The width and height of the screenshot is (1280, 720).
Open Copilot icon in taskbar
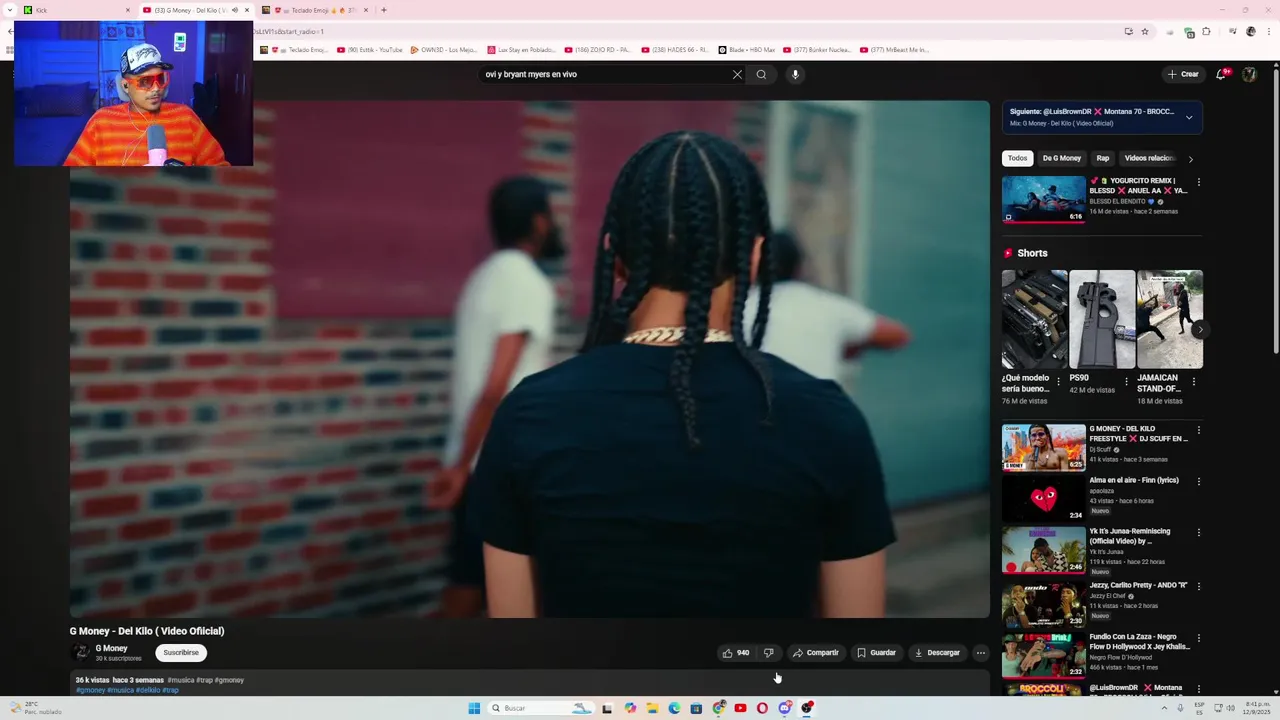[630, 708]
